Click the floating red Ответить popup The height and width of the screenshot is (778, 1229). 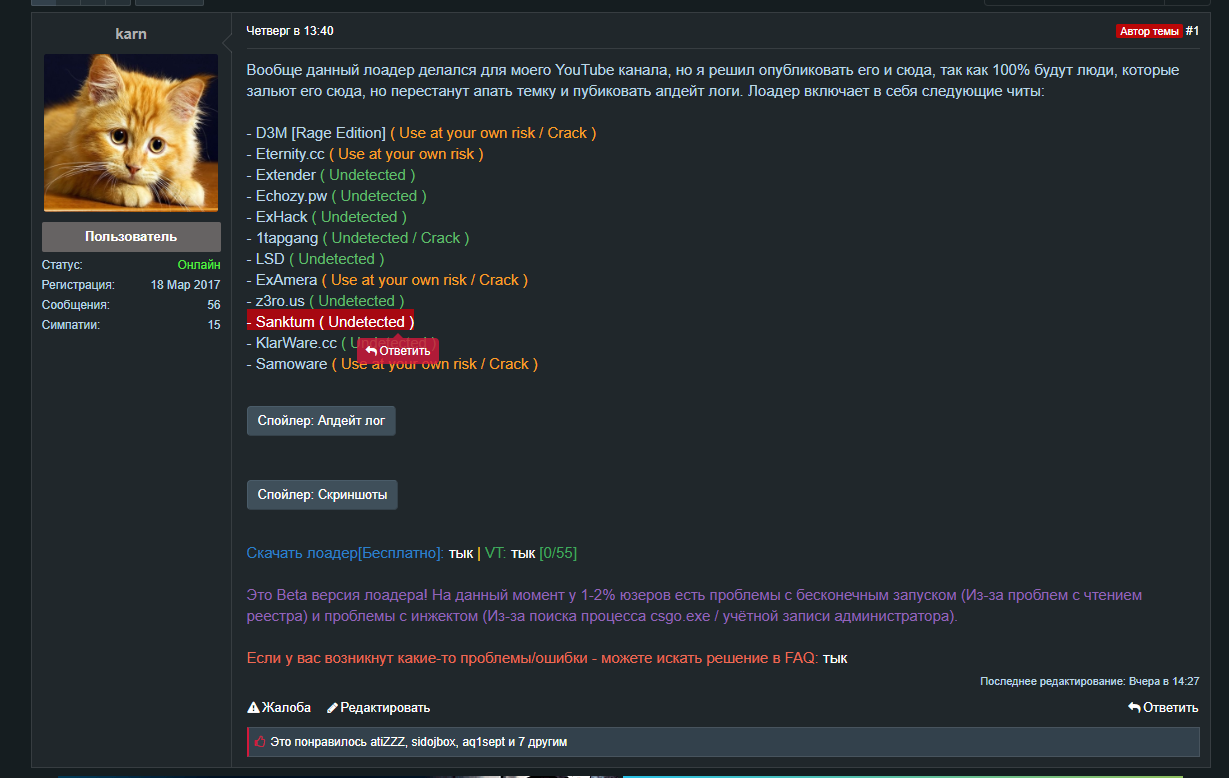pos(398,351)
